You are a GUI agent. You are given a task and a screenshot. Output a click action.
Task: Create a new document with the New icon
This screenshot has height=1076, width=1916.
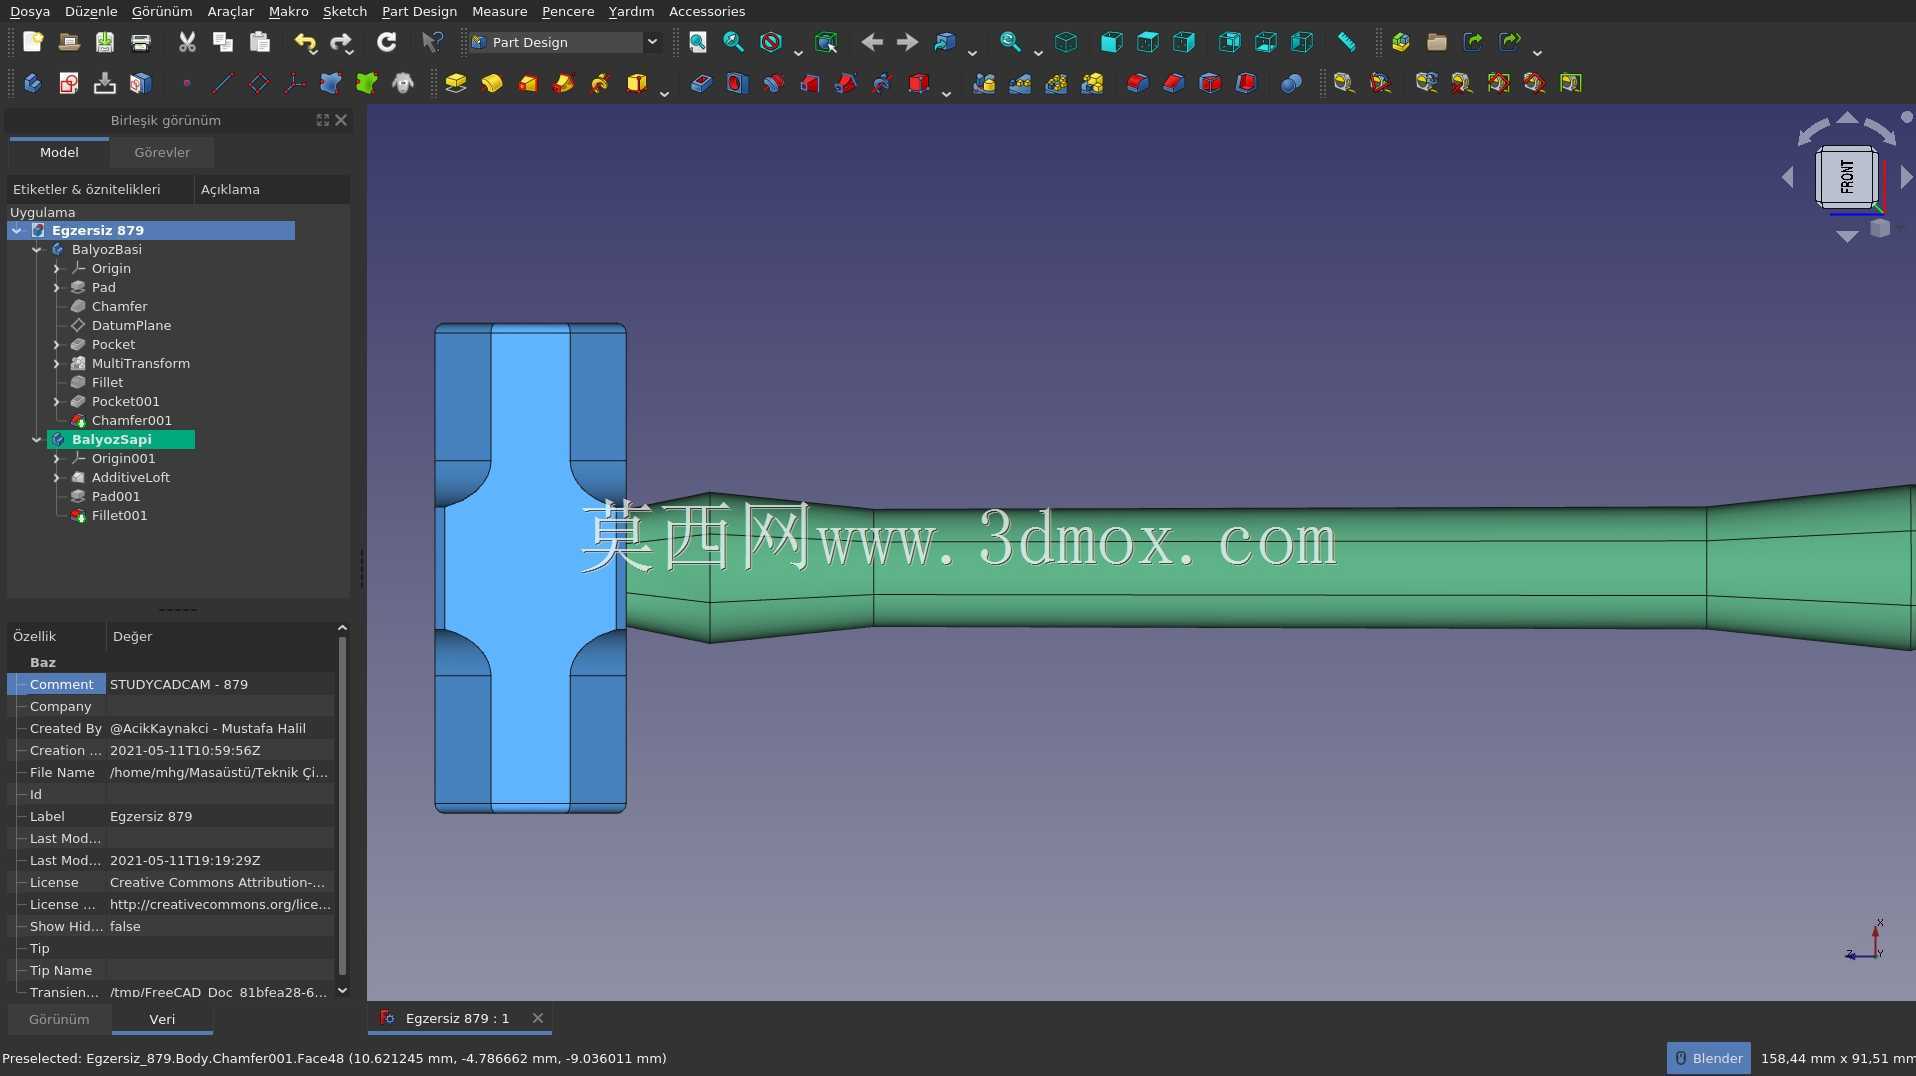click(x=33, y=42)
